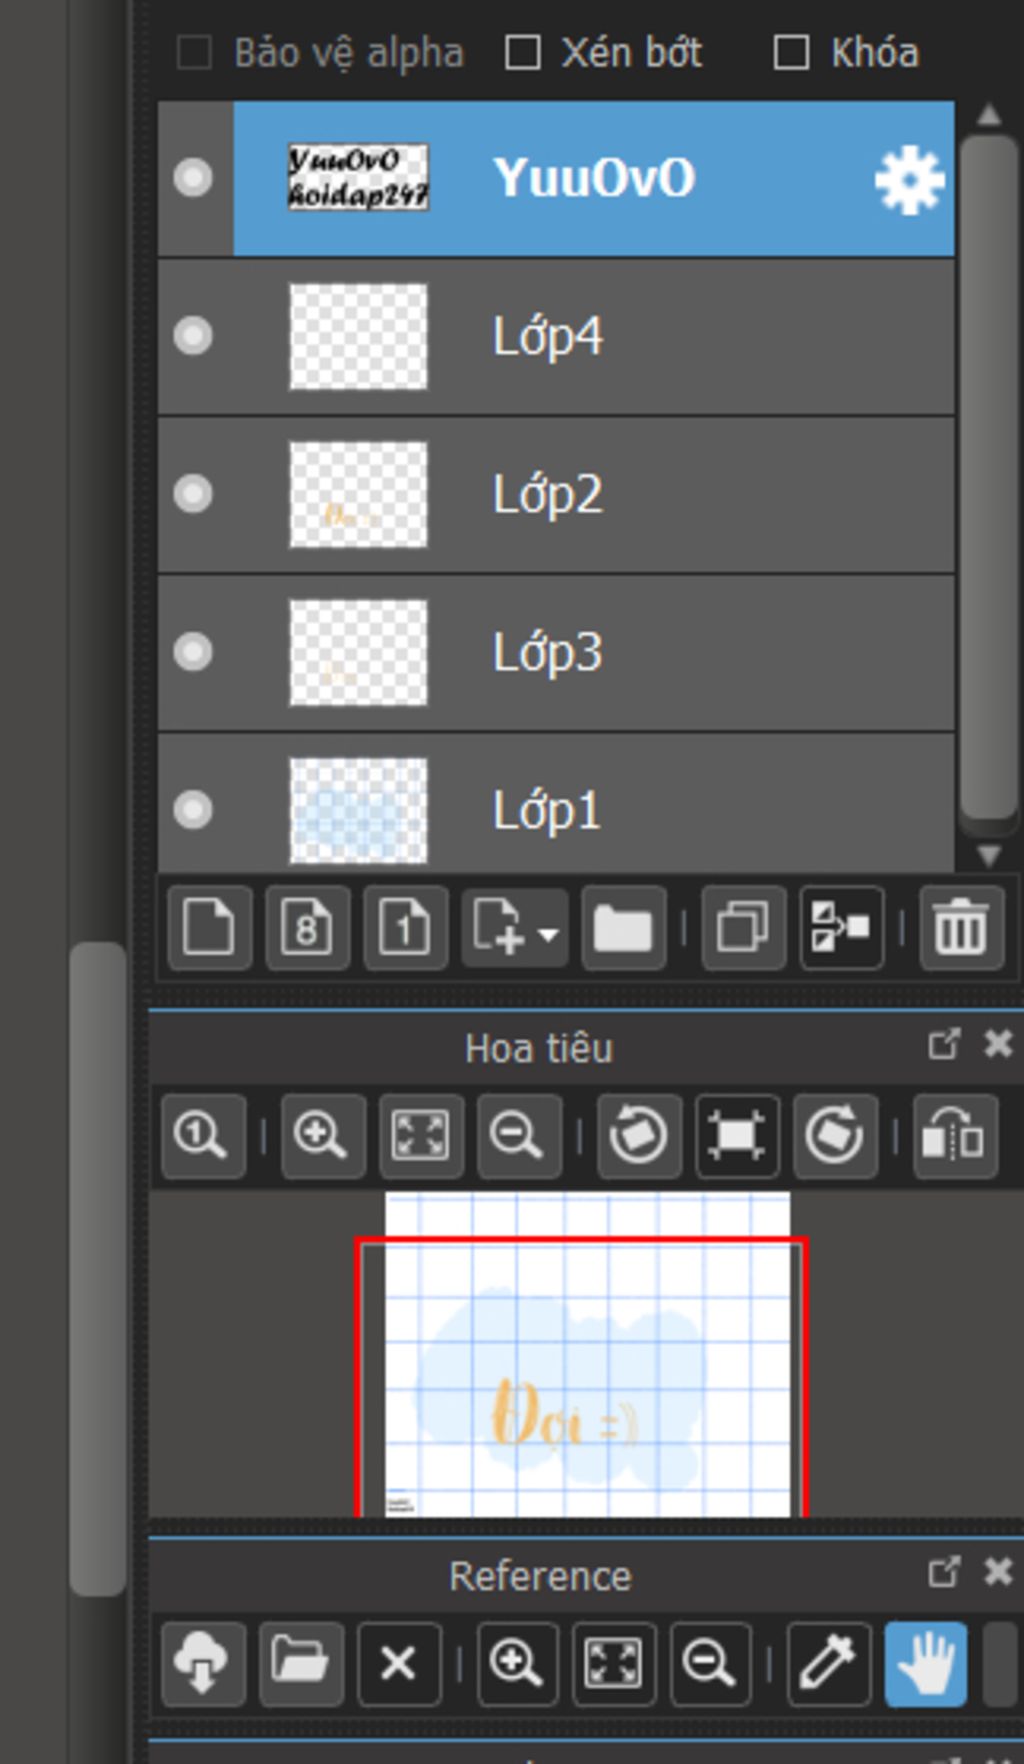
Task: Pick the eyedropper in Reference panel
Action: click(828, 1664)
